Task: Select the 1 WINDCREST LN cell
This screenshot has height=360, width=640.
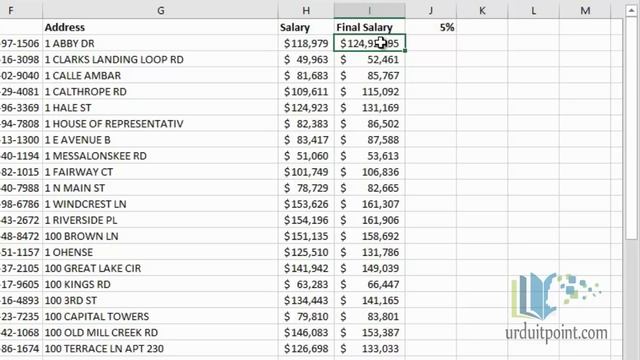Action: (x=160, y=204)
